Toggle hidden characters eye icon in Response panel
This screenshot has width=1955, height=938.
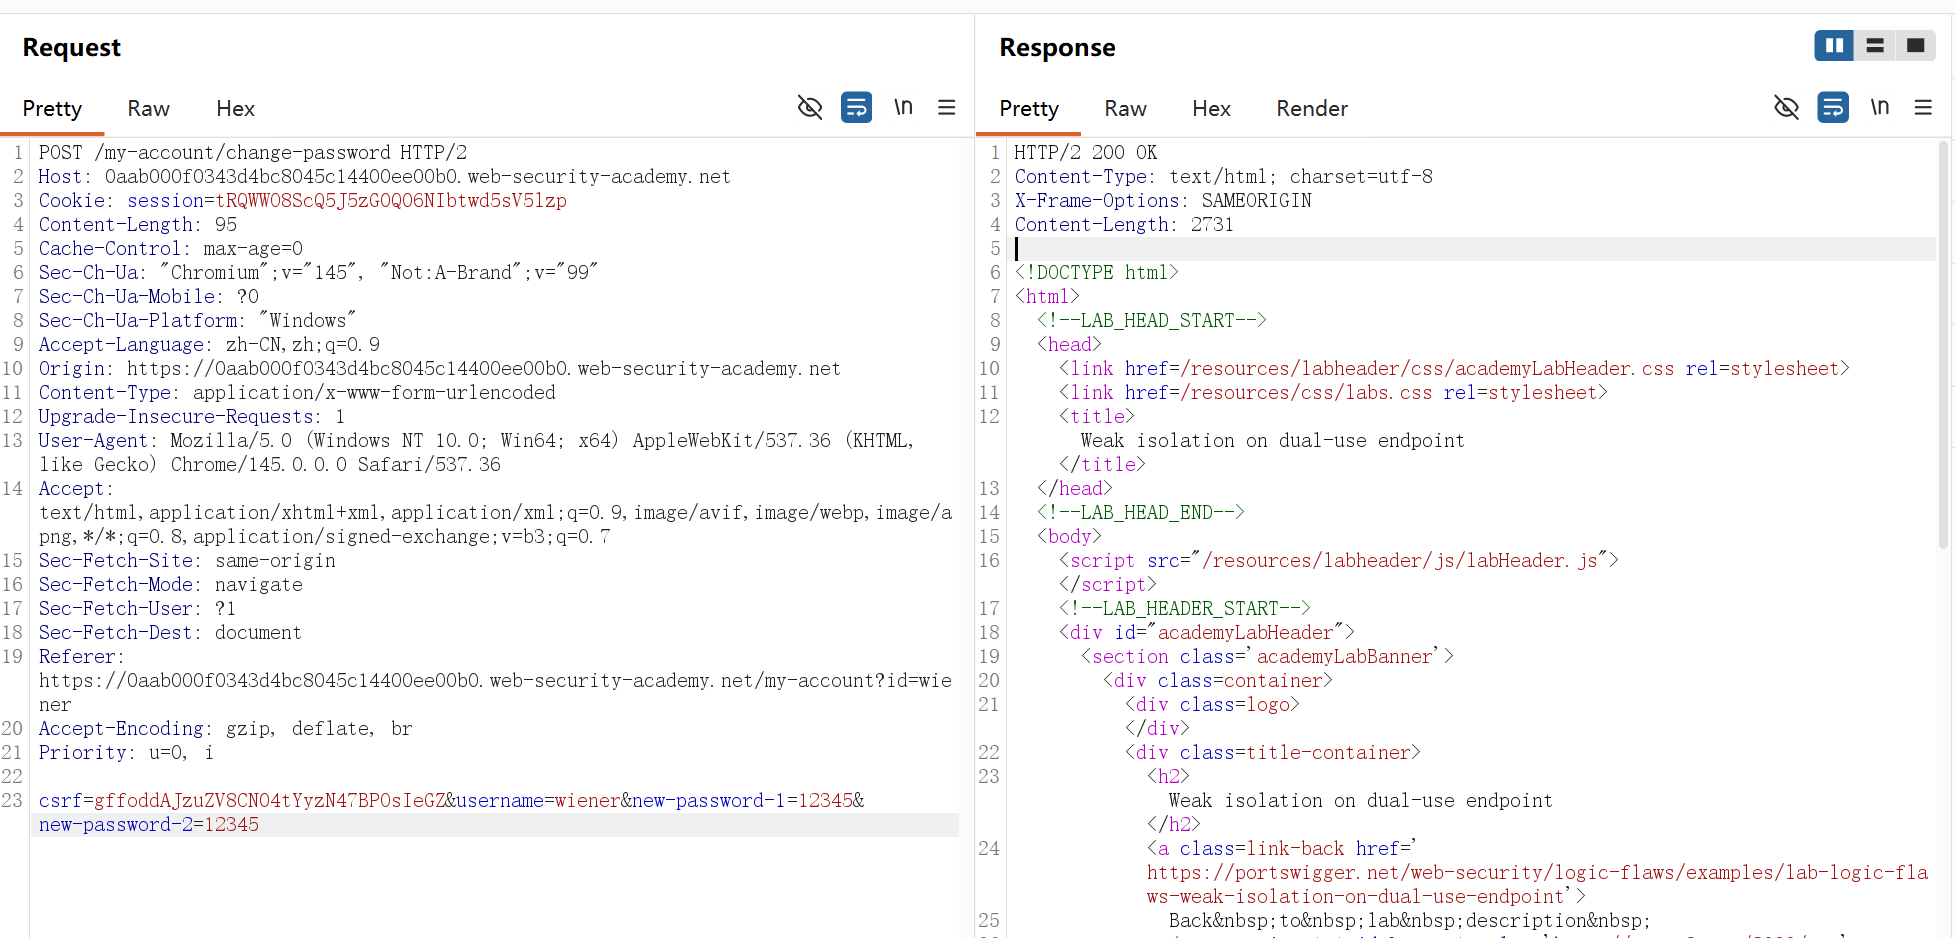pos(1786,107)
